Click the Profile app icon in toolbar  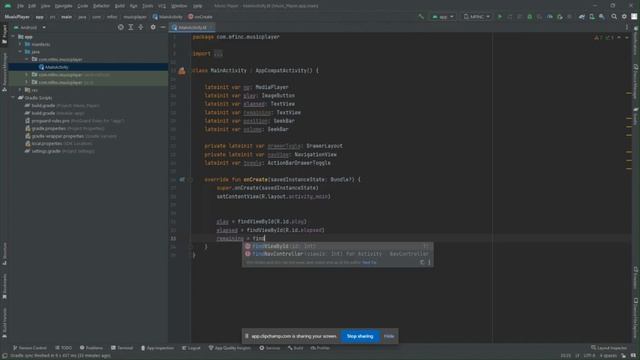point(550,17)
